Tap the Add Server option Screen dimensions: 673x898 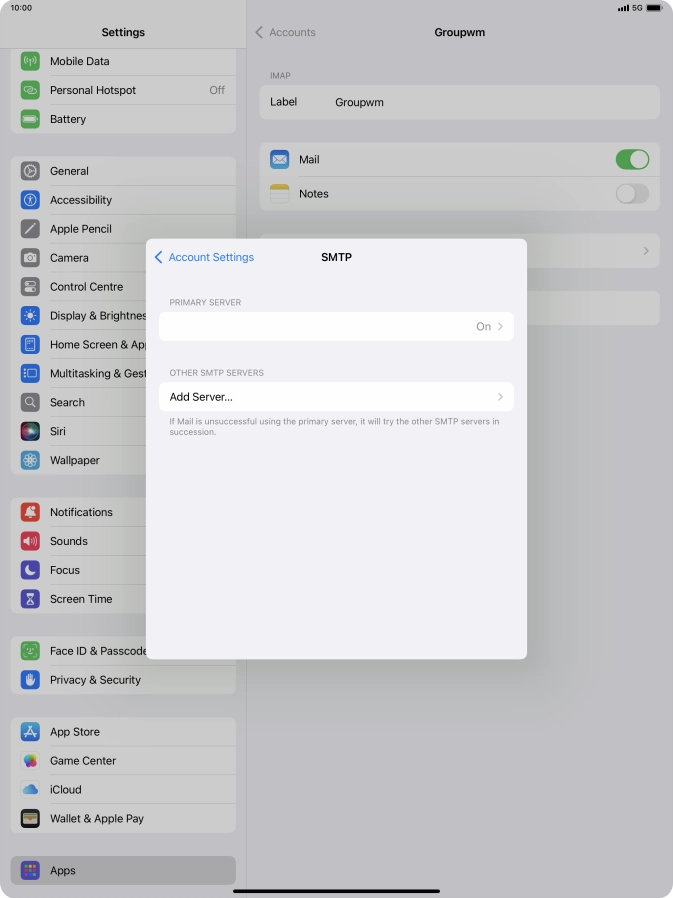coord(201,397)
